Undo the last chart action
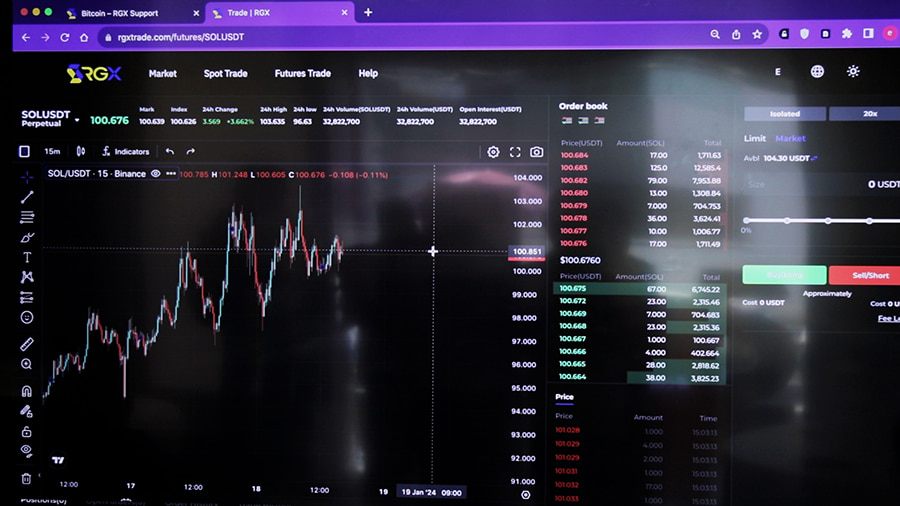 170,151
